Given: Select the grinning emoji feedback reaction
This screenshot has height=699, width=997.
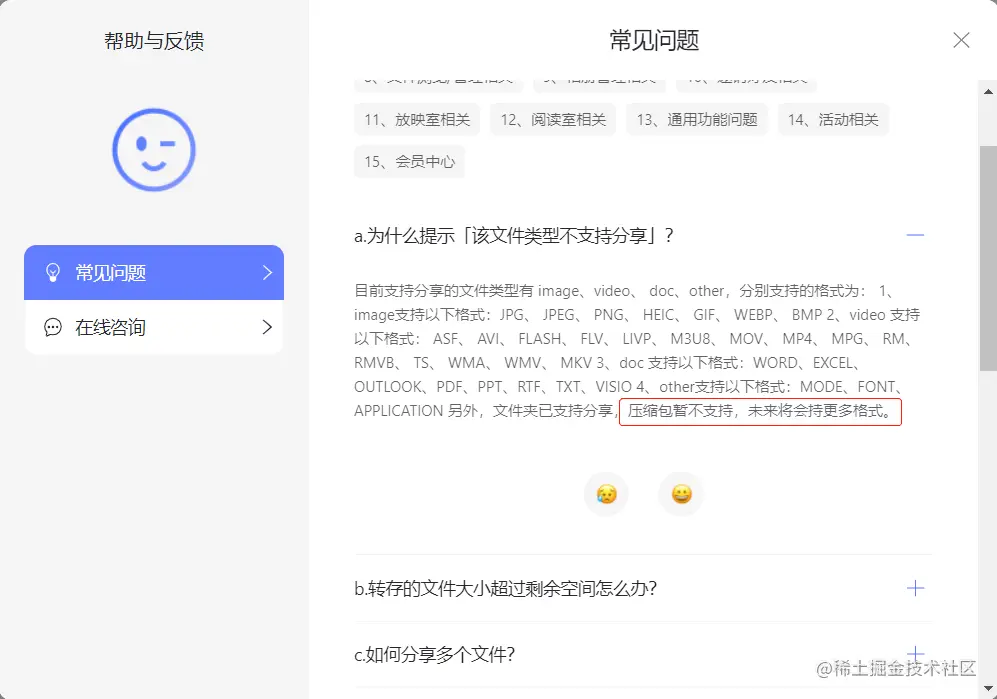Looking at the screenshot, I should tap(680, 493).
